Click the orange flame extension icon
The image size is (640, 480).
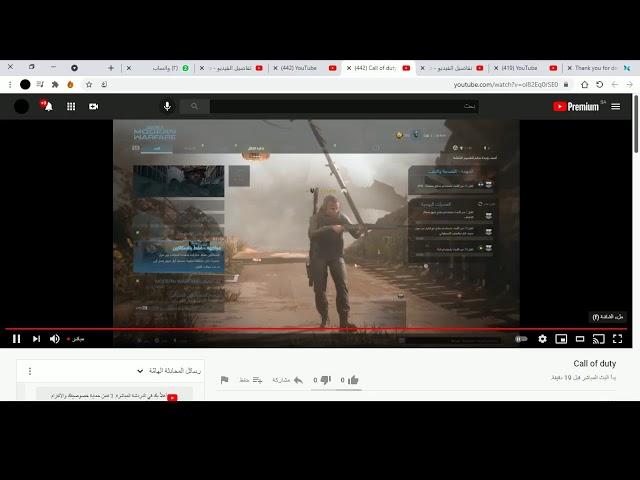[70, 84]
